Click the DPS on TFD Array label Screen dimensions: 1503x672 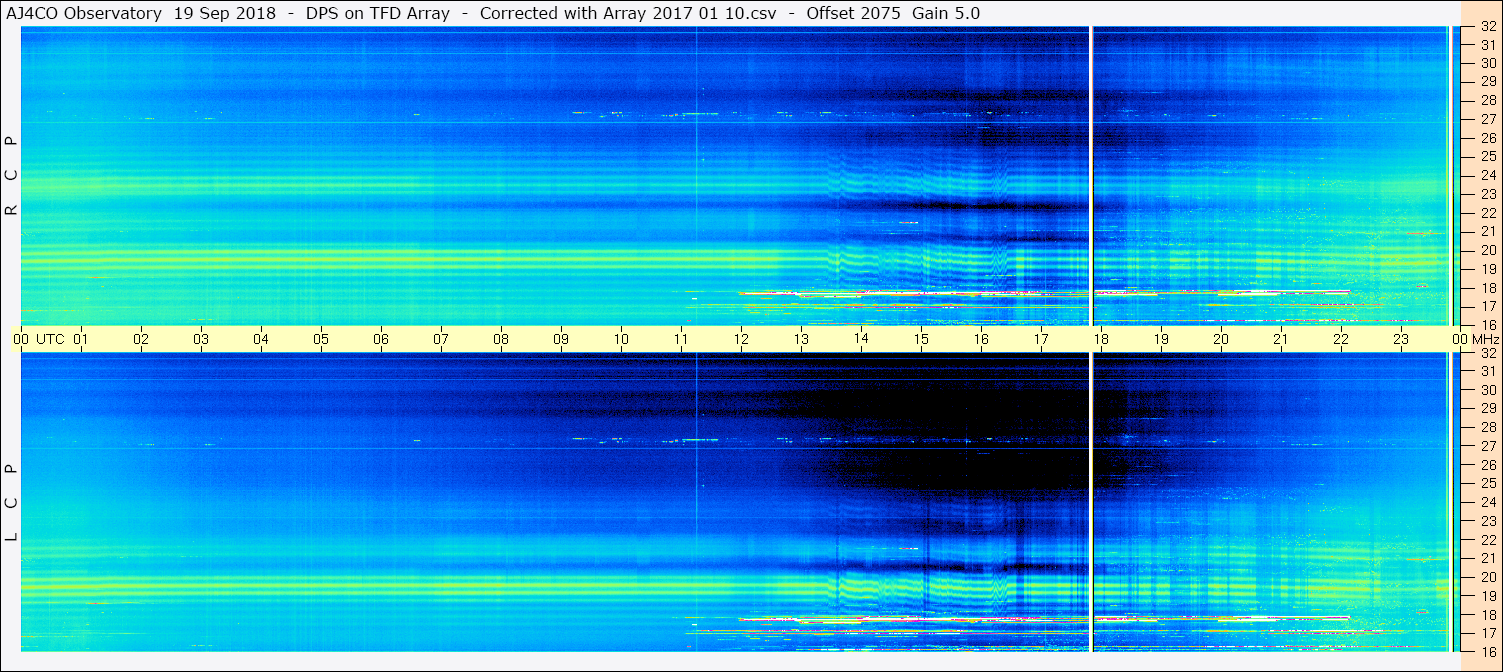pyautogui.click(x=378, y=13)
